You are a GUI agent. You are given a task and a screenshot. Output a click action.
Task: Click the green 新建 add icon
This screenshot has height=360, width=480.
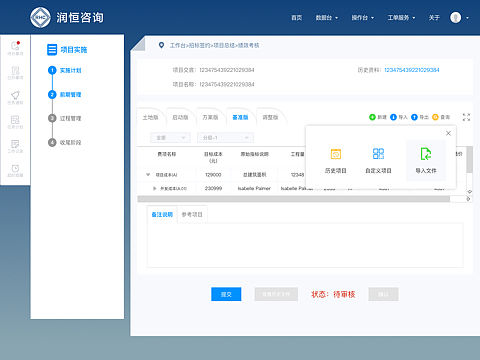click(372, 117)
